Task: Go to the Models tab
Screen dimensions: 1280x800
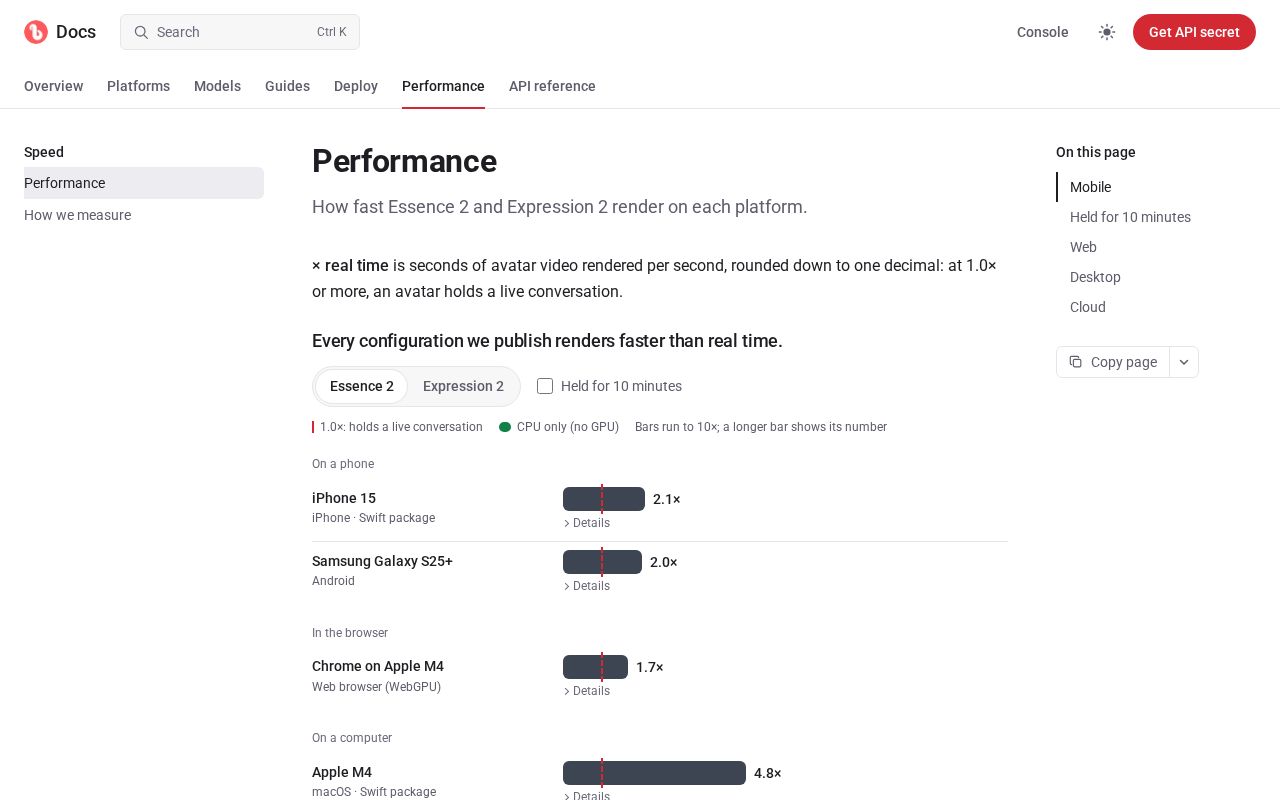Action: coord(217,86)
